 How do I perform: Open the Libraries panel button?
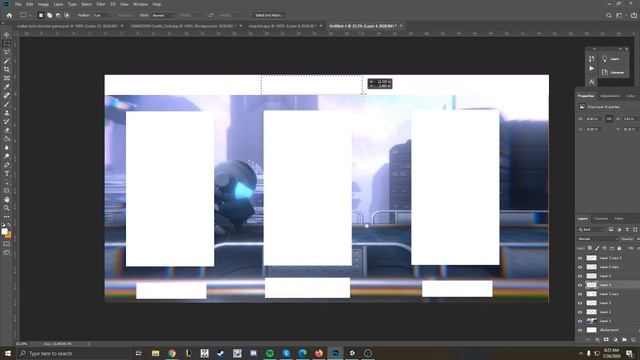pos(613,72)
